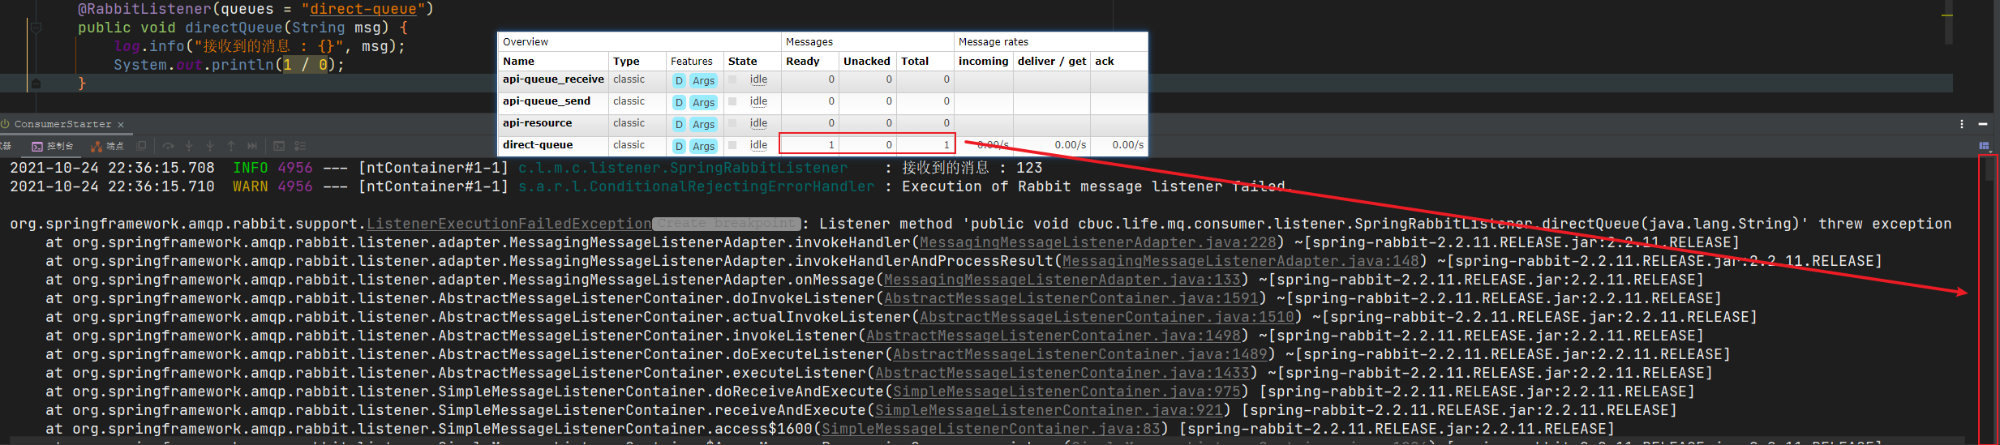Click Args badge for api-queue_send
Screen dimensions: 2000x445
click(704, 103)
